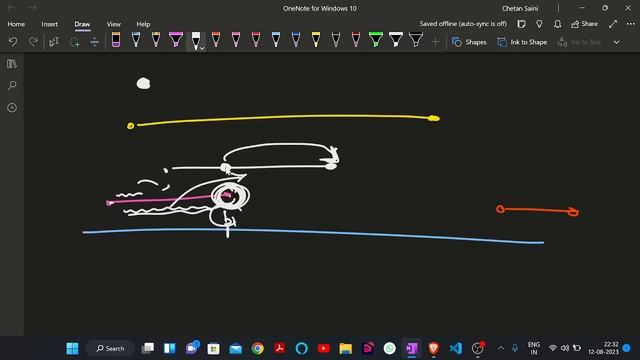Pick the green highlighter
Image resolution: width=640 pixels, height=360 pixels.
click(x=376, y=40)
